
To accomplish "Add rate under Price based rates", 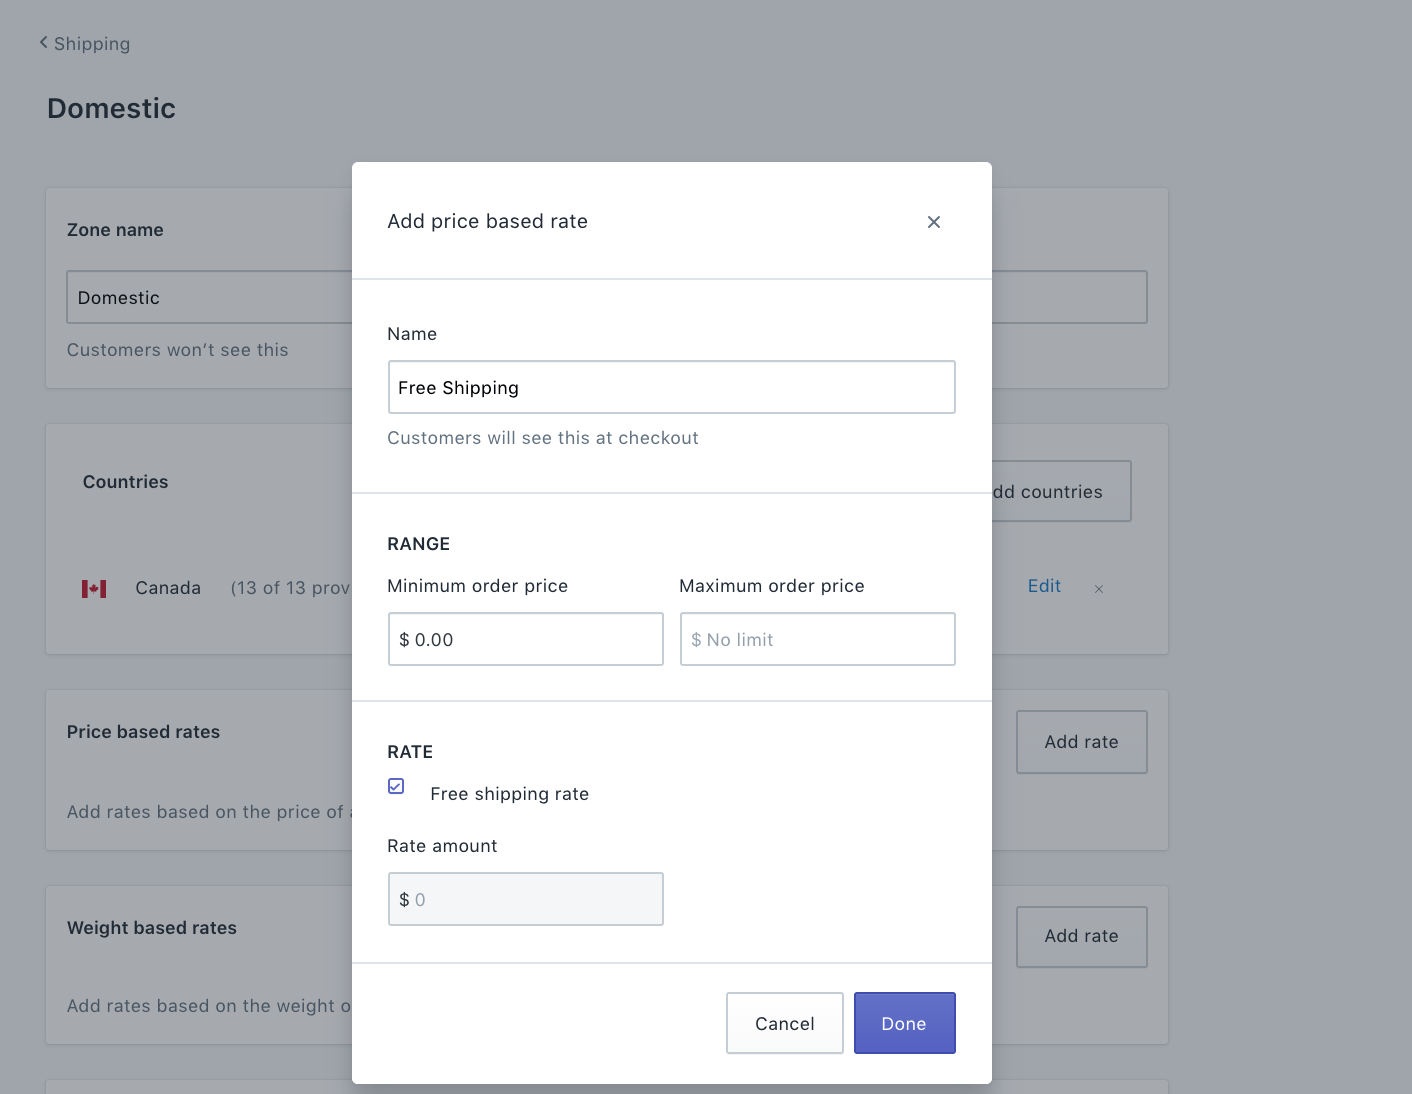I will pos(1081,742).
